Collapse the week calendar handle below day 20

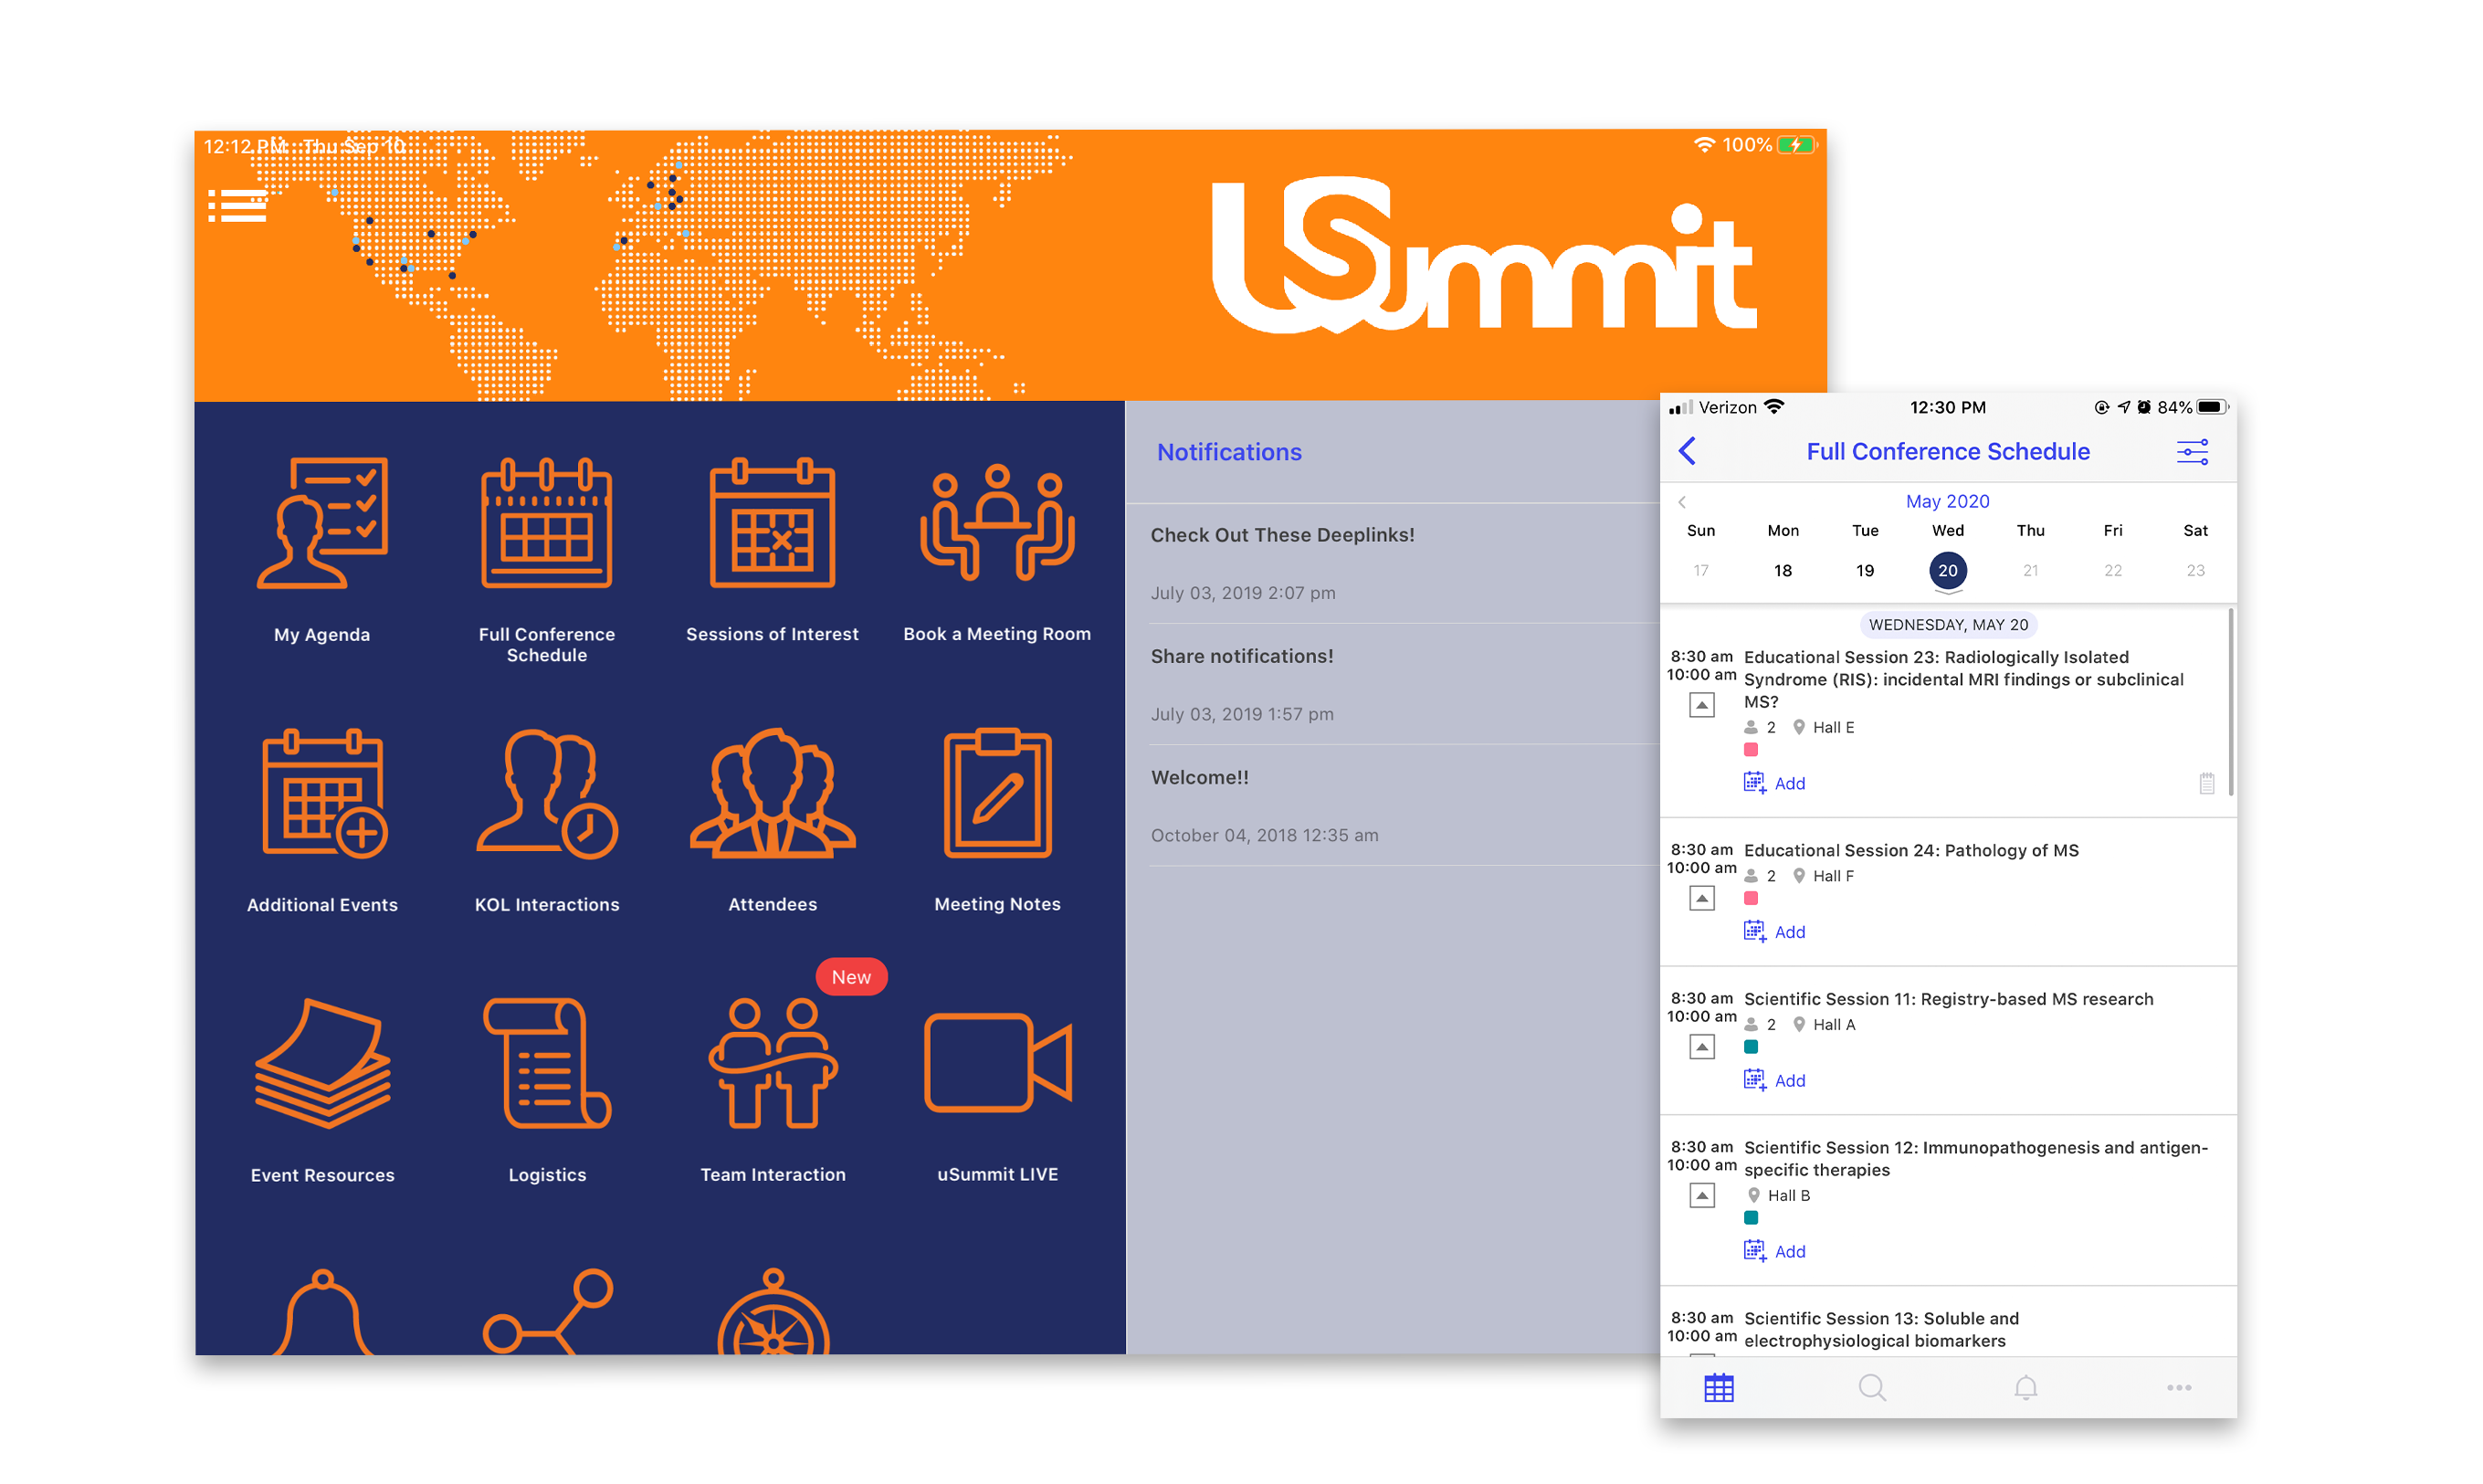[1947, 593]
